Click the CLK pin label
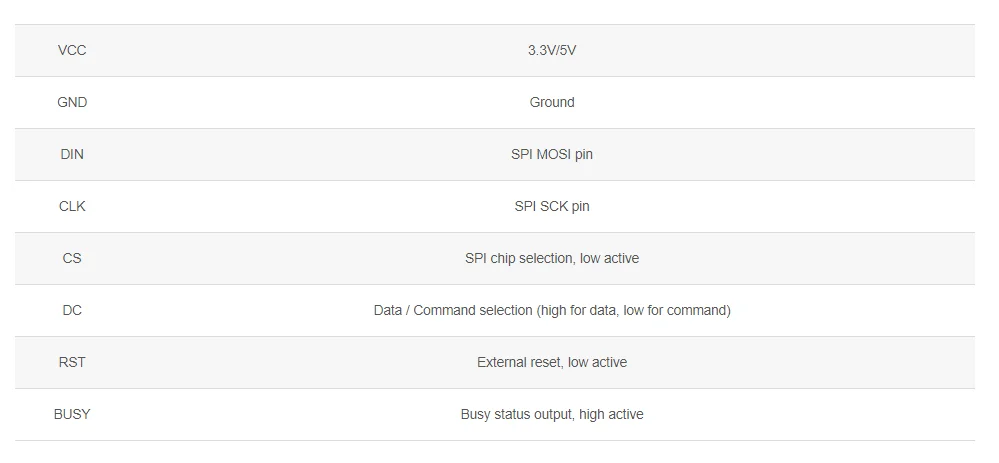This screenshot has height=463, width=999. click(x=72, y=206)
